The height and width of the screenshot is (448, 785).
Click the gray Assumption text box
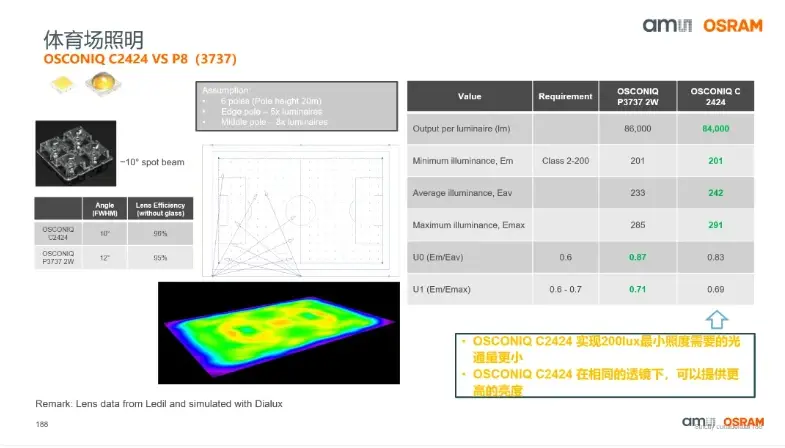(296, 106)
